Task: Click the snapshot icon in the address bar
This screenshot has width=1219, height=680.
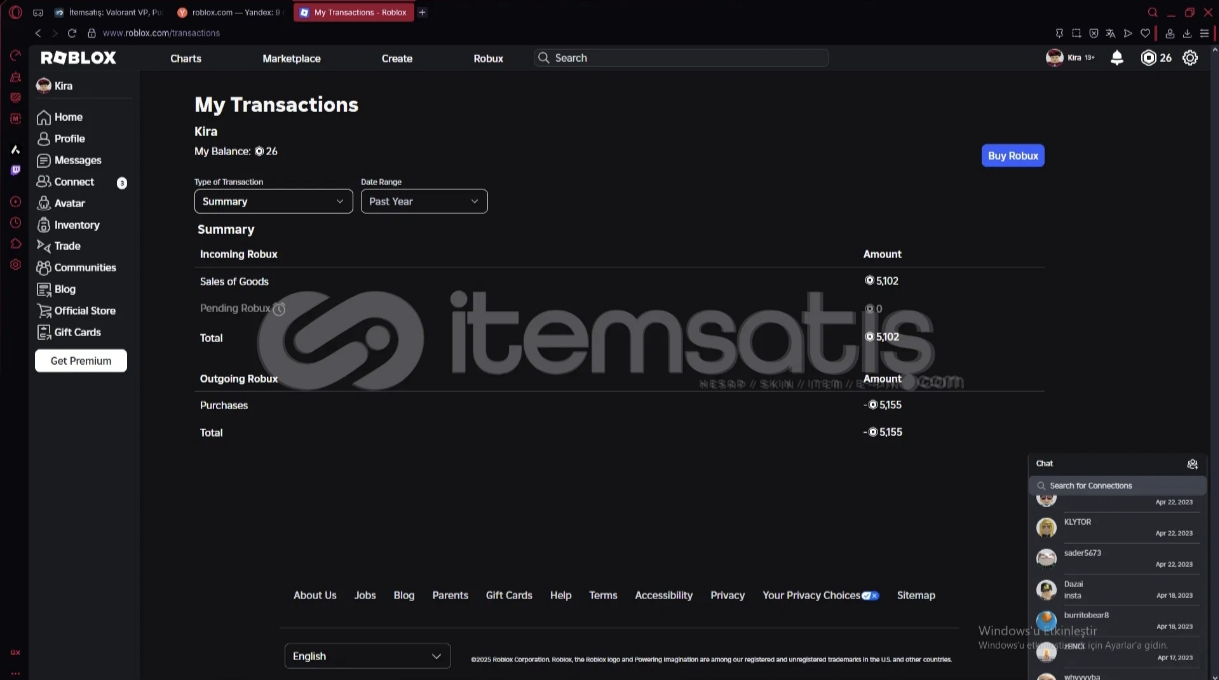Action: (x=1077, y=33)
